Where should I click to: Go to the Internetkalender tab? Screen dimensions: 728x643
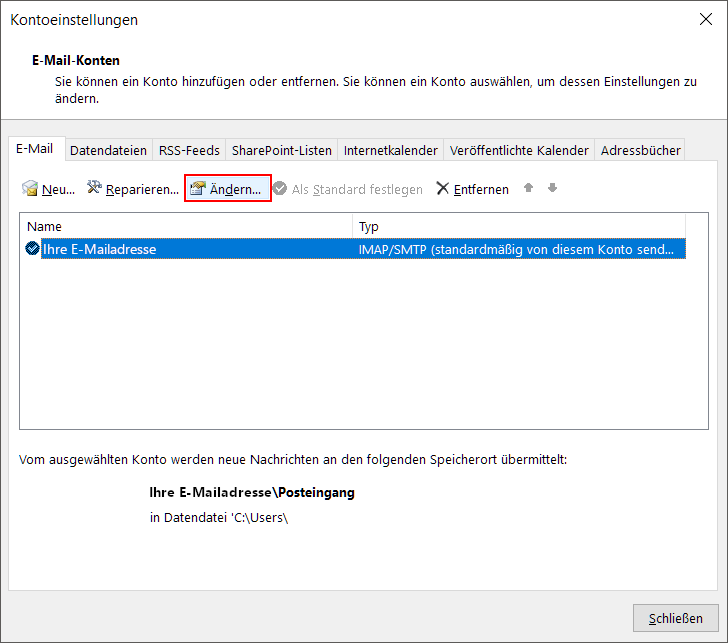390,150
